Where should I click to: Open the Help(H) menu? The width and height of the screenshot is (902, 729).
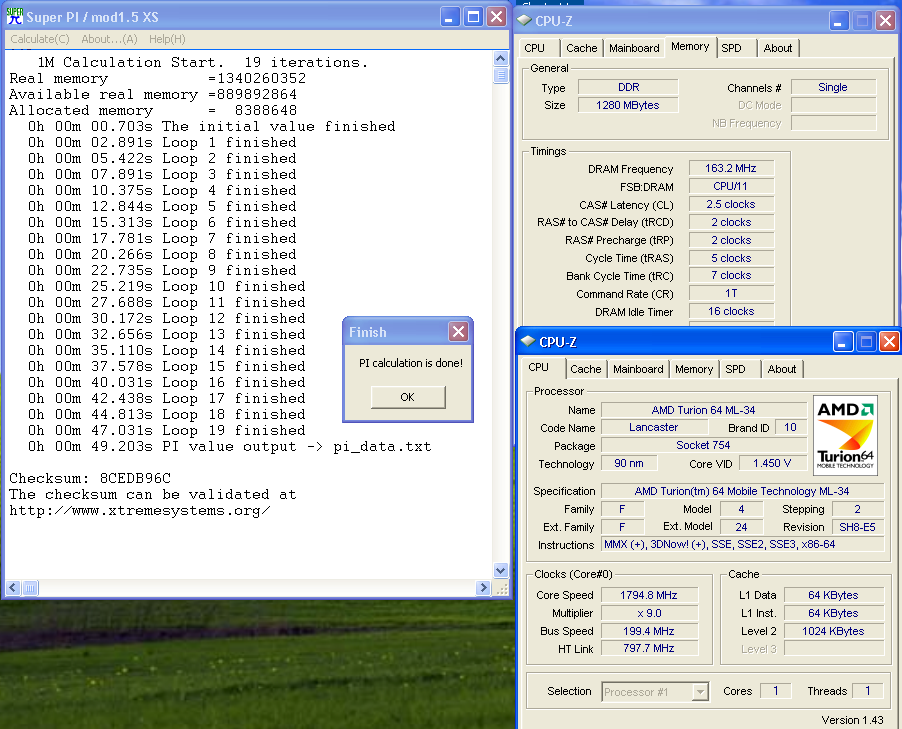coord(167,39)
